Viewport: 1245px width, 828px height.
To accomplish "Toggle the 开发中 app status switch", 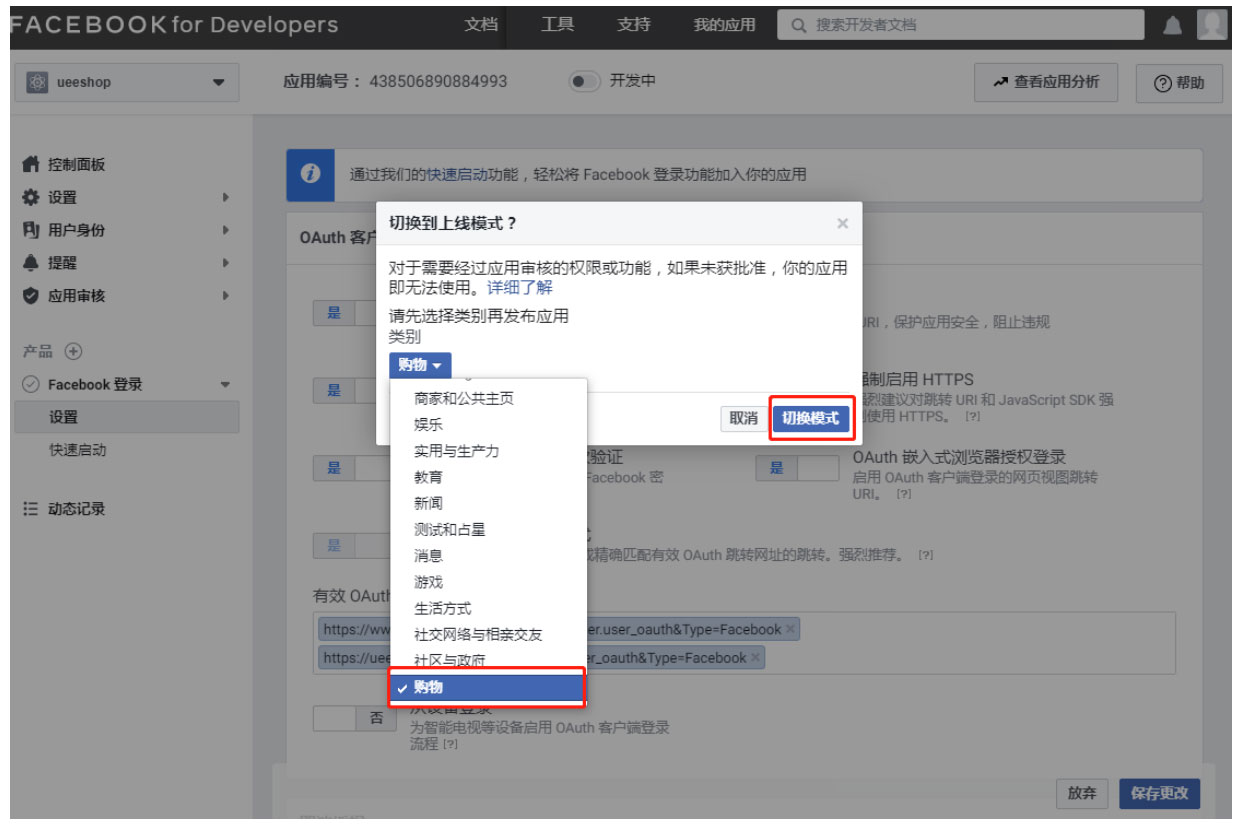I will tap(584, 81).
